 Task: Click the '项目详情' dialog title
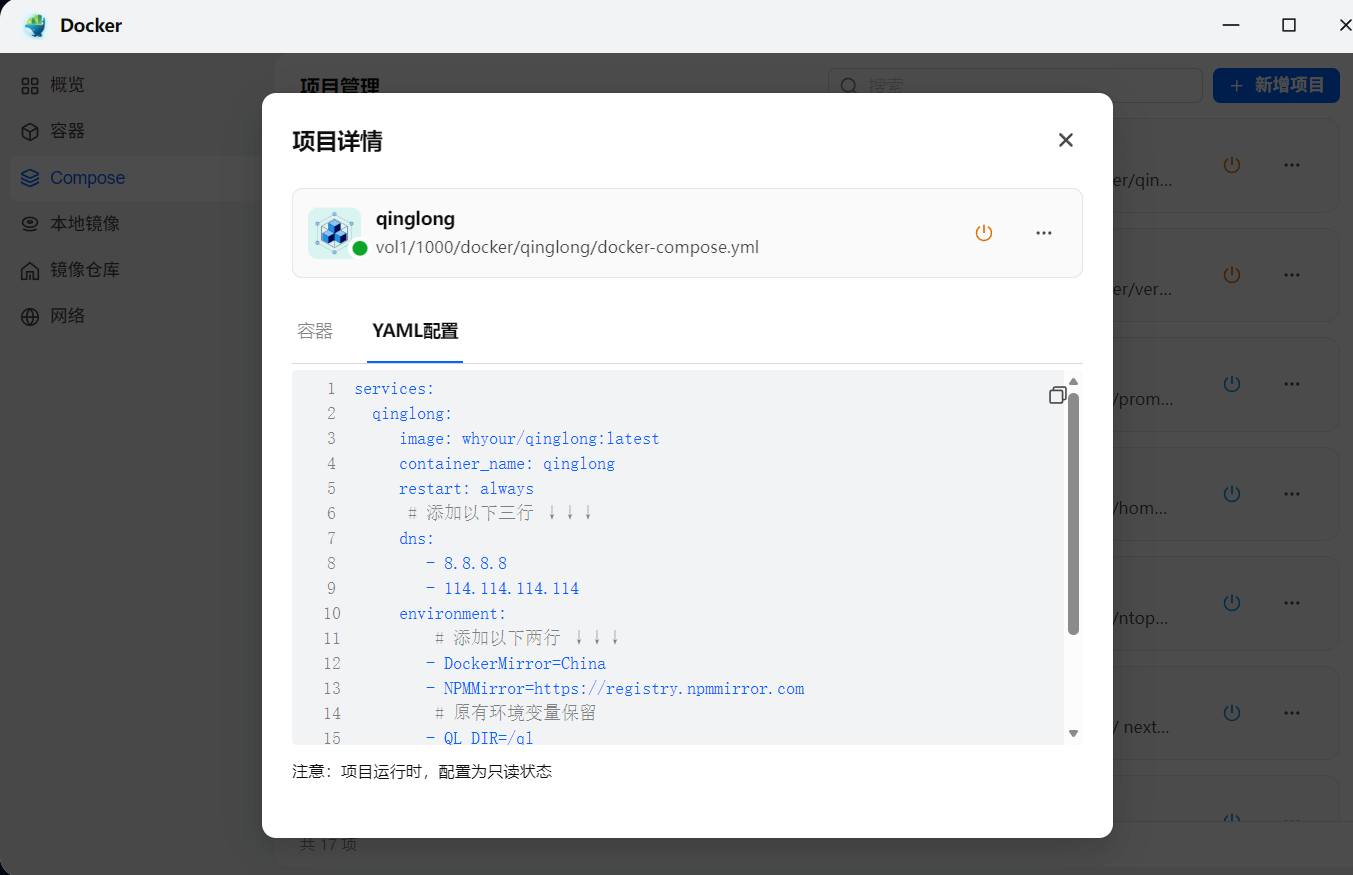(337, 141)
